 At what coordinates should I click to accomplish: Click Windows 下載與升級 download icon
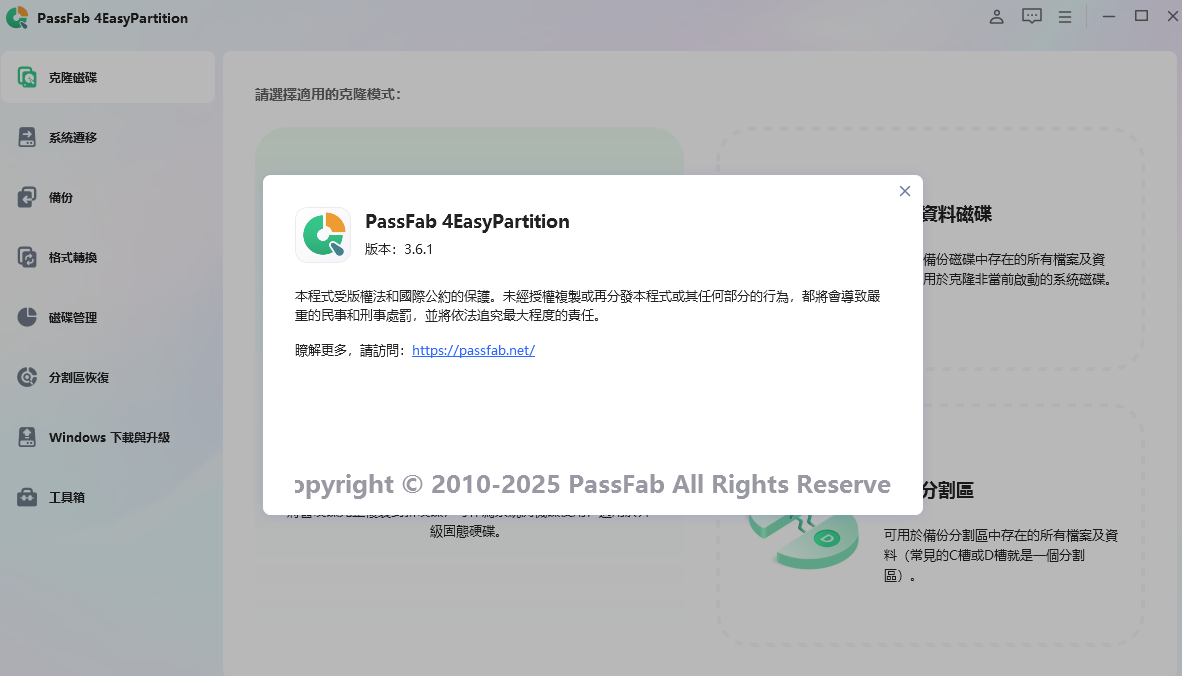click(27, 437)
